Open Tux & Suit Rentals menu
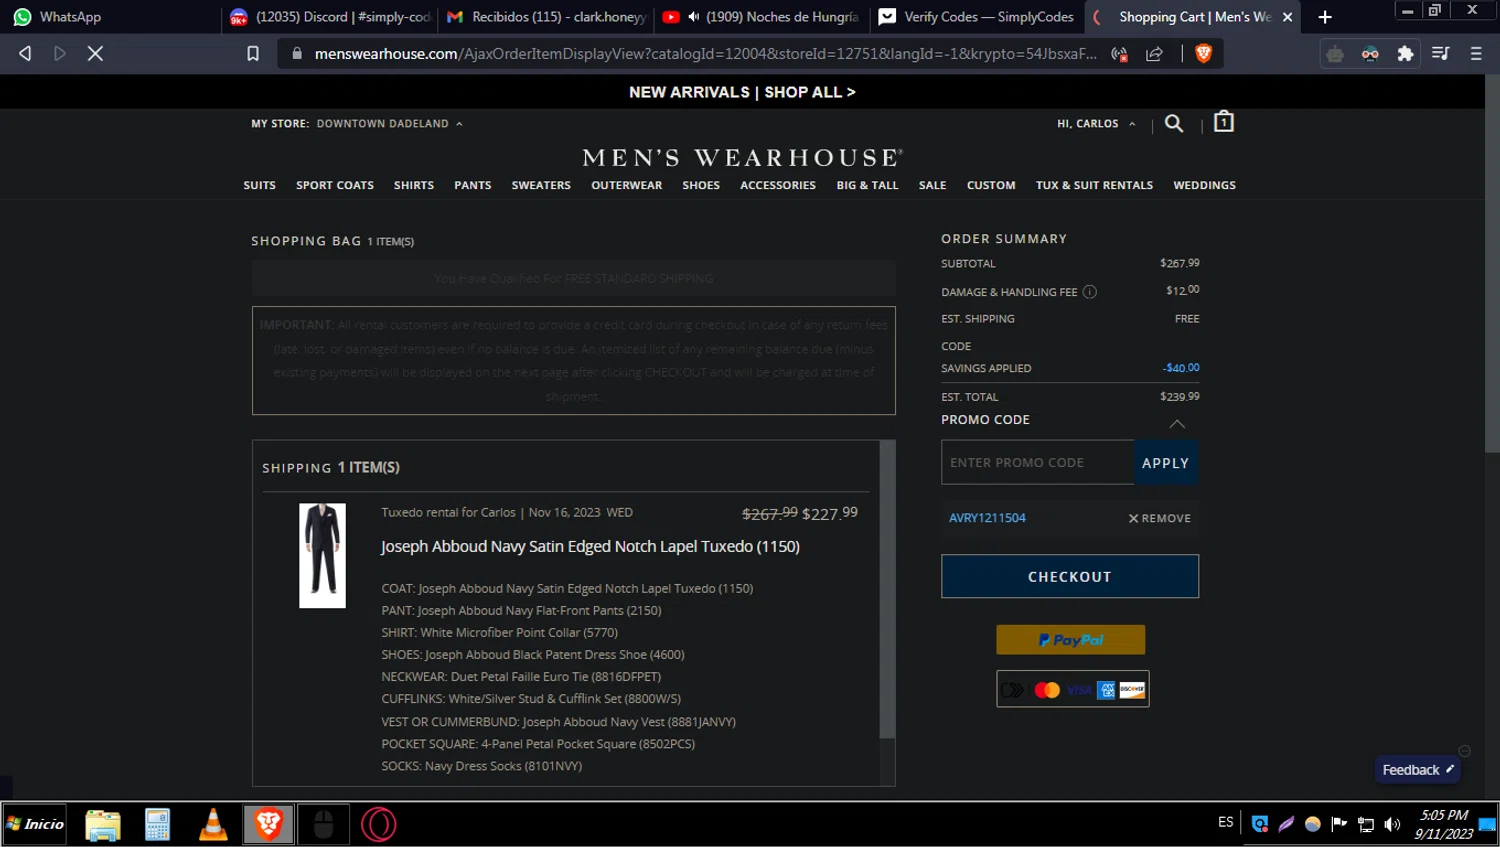The width and height of the screenshot is (1500, 847). (x=1095, y=185)
